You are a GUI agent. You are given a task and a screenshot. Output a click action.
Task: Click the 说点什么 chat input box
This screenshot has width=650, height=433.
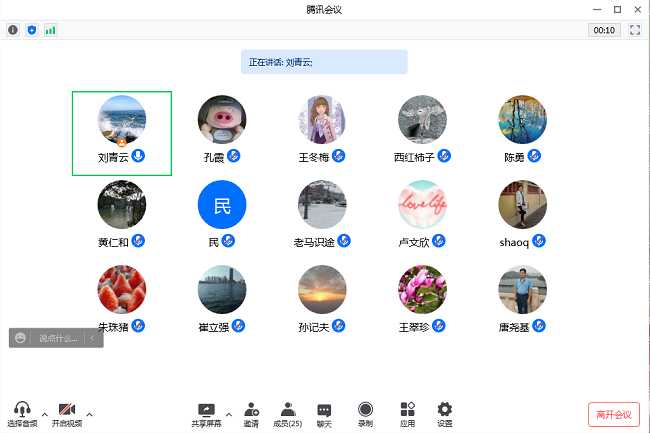click(x=58, y=338)
